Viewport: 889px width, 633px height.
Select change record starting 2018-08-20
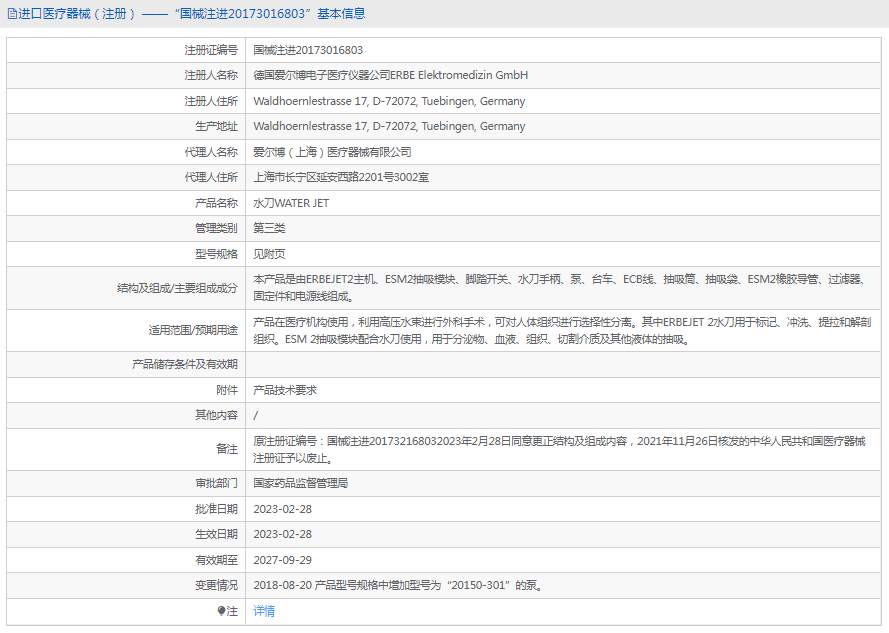pos(398,585)
